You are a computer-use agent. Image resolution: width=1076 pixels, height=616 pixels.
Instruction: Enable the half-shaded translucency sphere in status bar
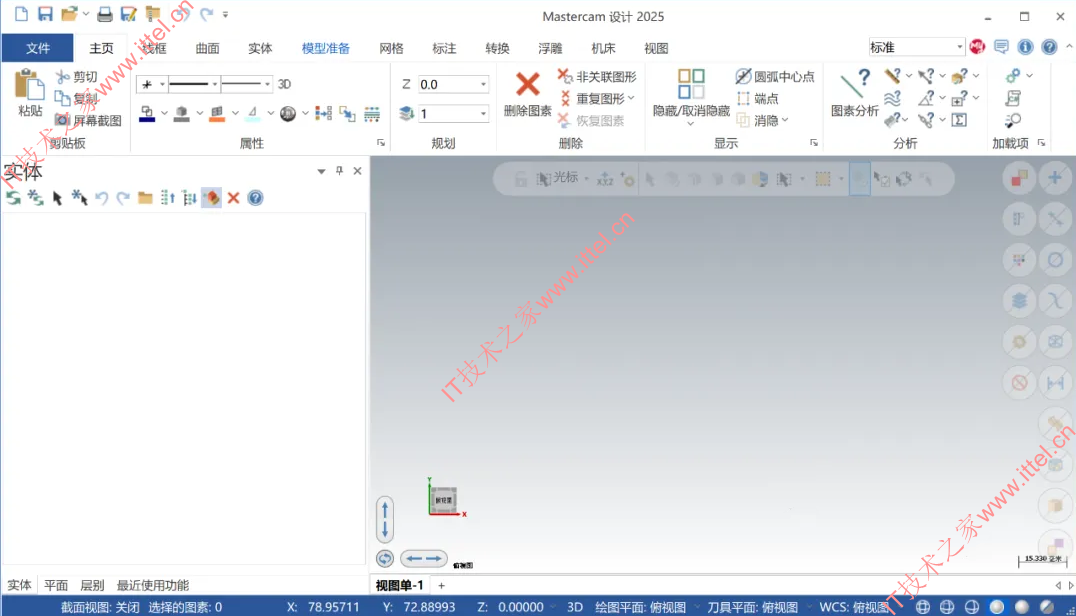coord(1046,607)
